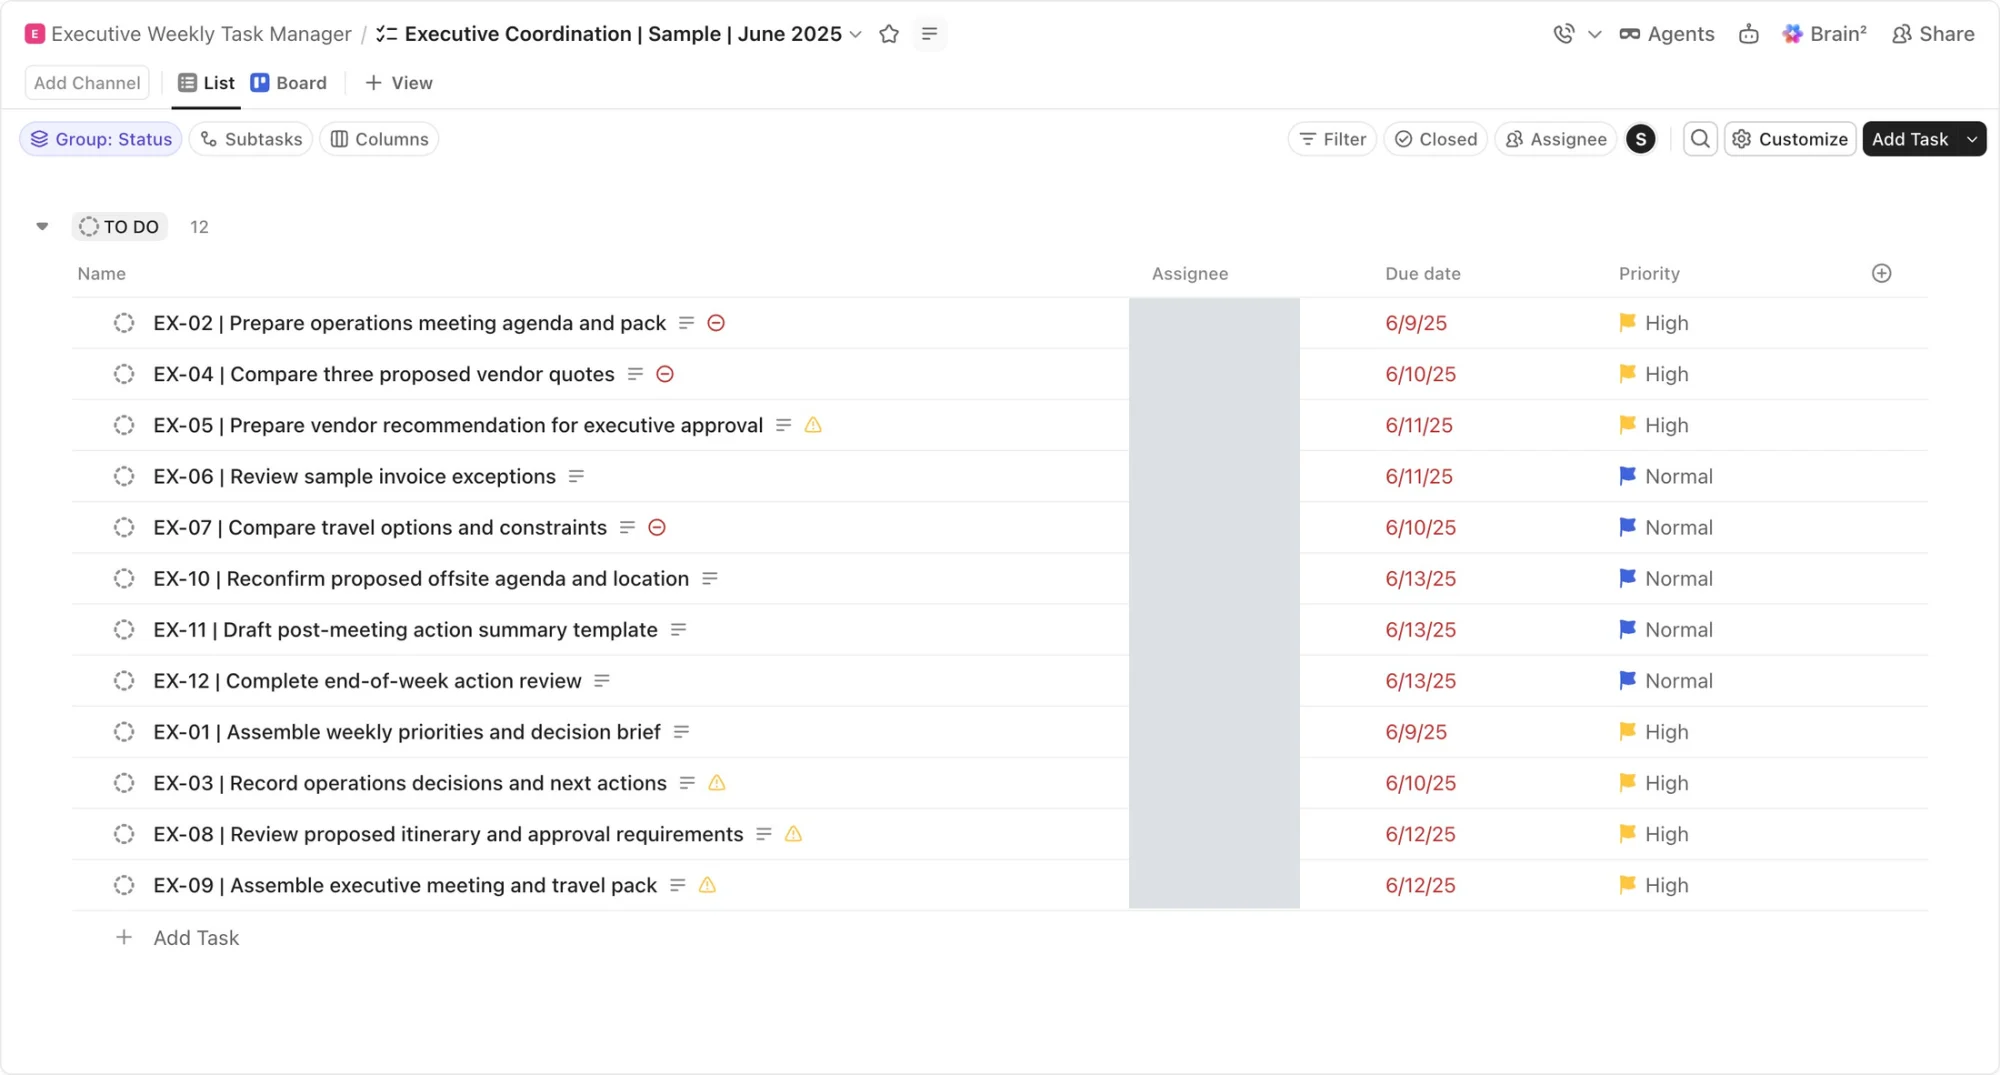Collapse the TO DO group
Screen dimensions: 2000x1075
point(42,226)
